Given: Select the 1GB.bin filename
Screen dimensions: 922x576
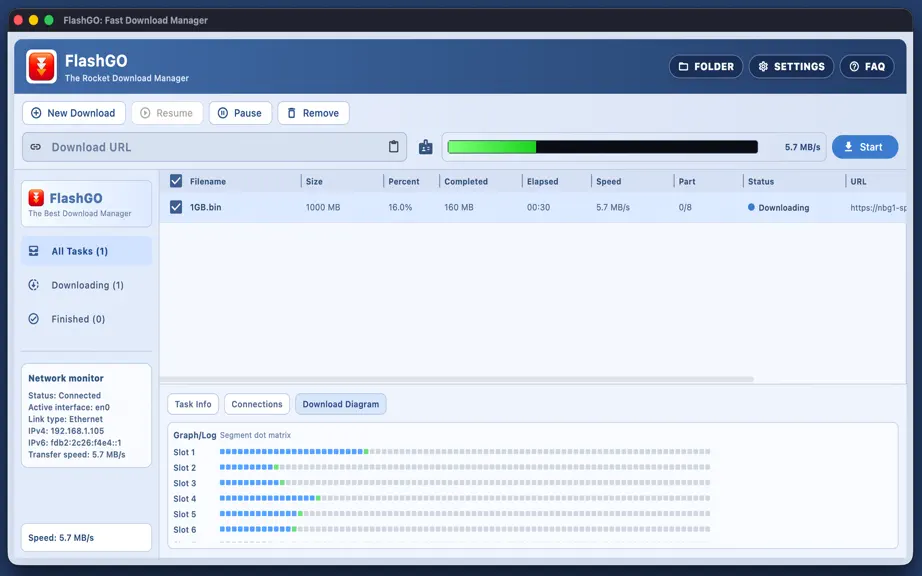Looking at the screenshot, I should (205, 207).
